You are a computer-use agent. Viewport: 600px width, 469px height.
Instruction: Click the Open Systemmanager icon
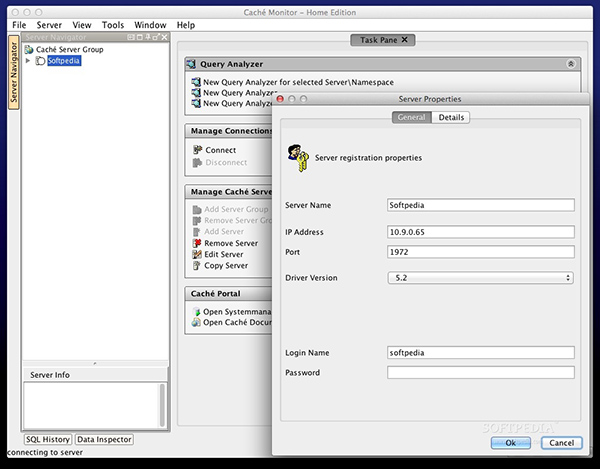click(x=196, y=312)
